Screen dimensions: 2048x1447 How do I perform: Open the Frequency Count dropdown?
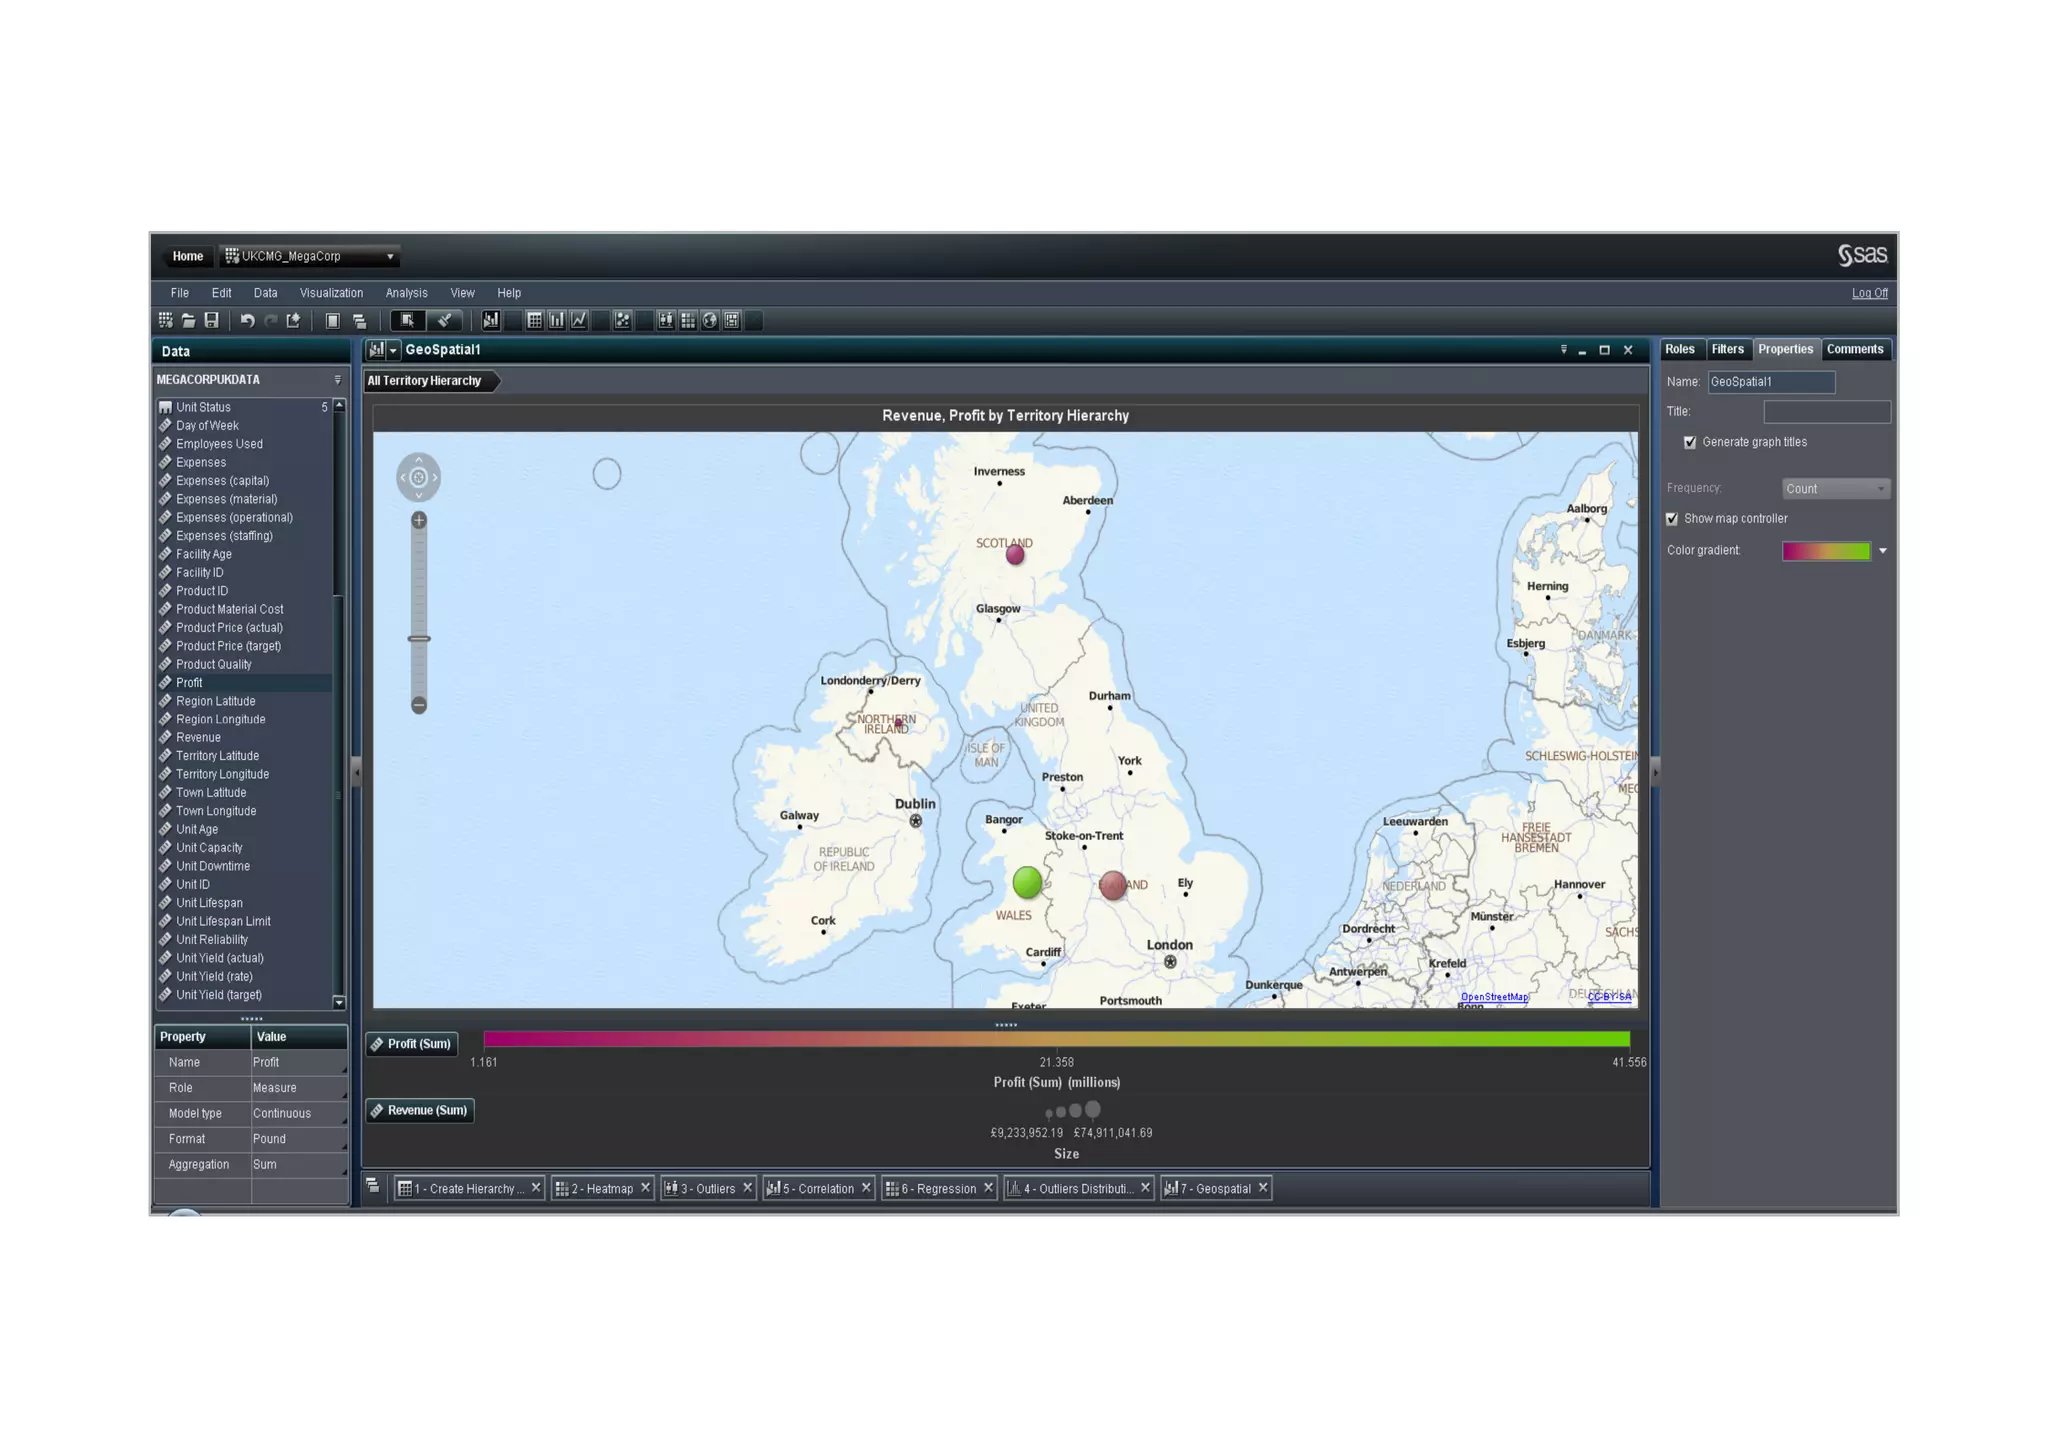[x=1835, y=489]
